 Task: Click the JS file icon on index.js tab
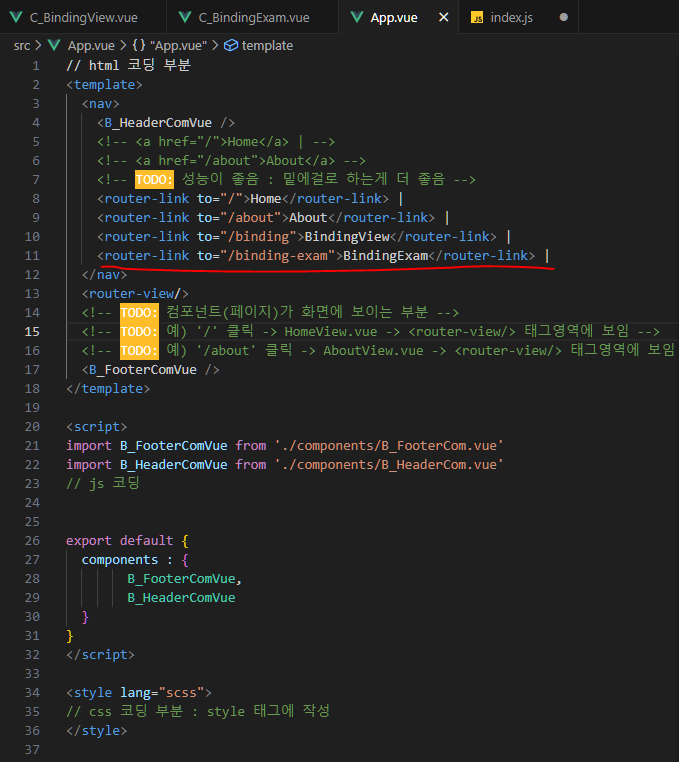pyautogui.click(x=477, y=17)
